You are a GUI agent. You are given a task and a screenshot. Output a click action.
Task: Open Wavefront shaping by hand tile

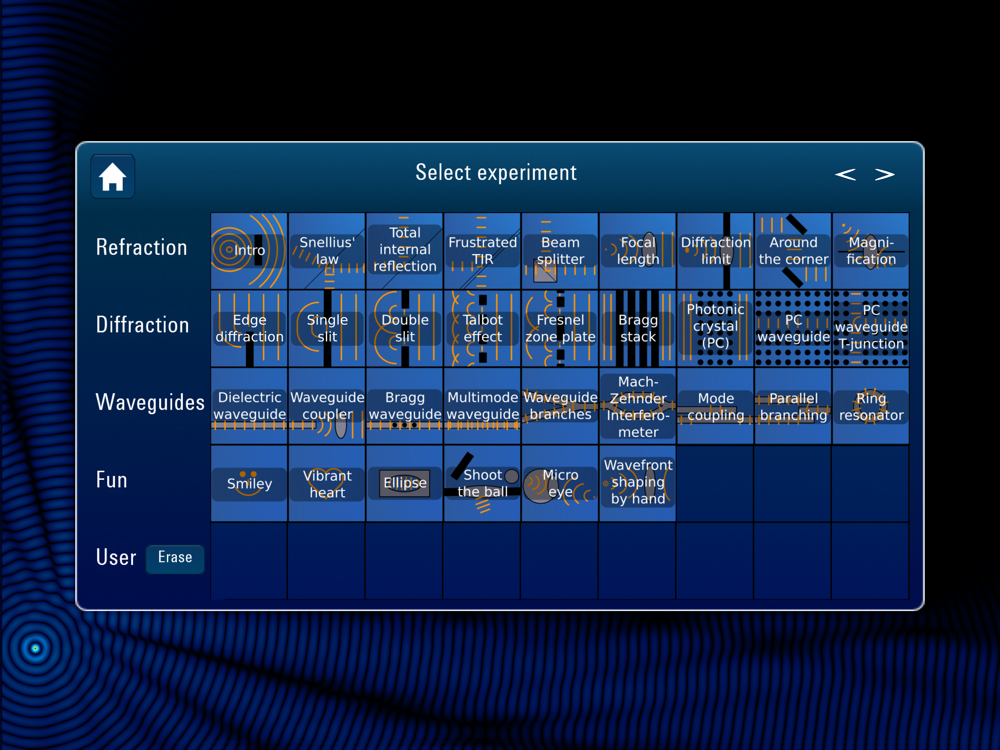click(638, 483)
